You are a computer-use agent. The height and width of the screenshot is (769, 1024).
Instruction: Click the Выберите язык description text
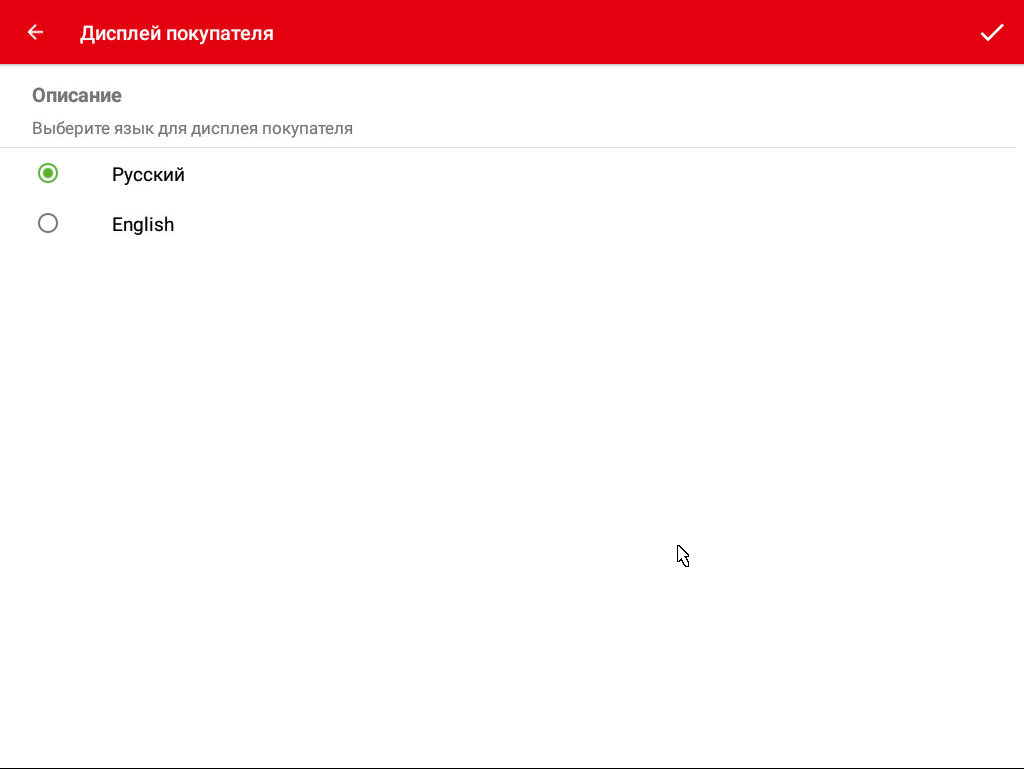coord(192,129)
